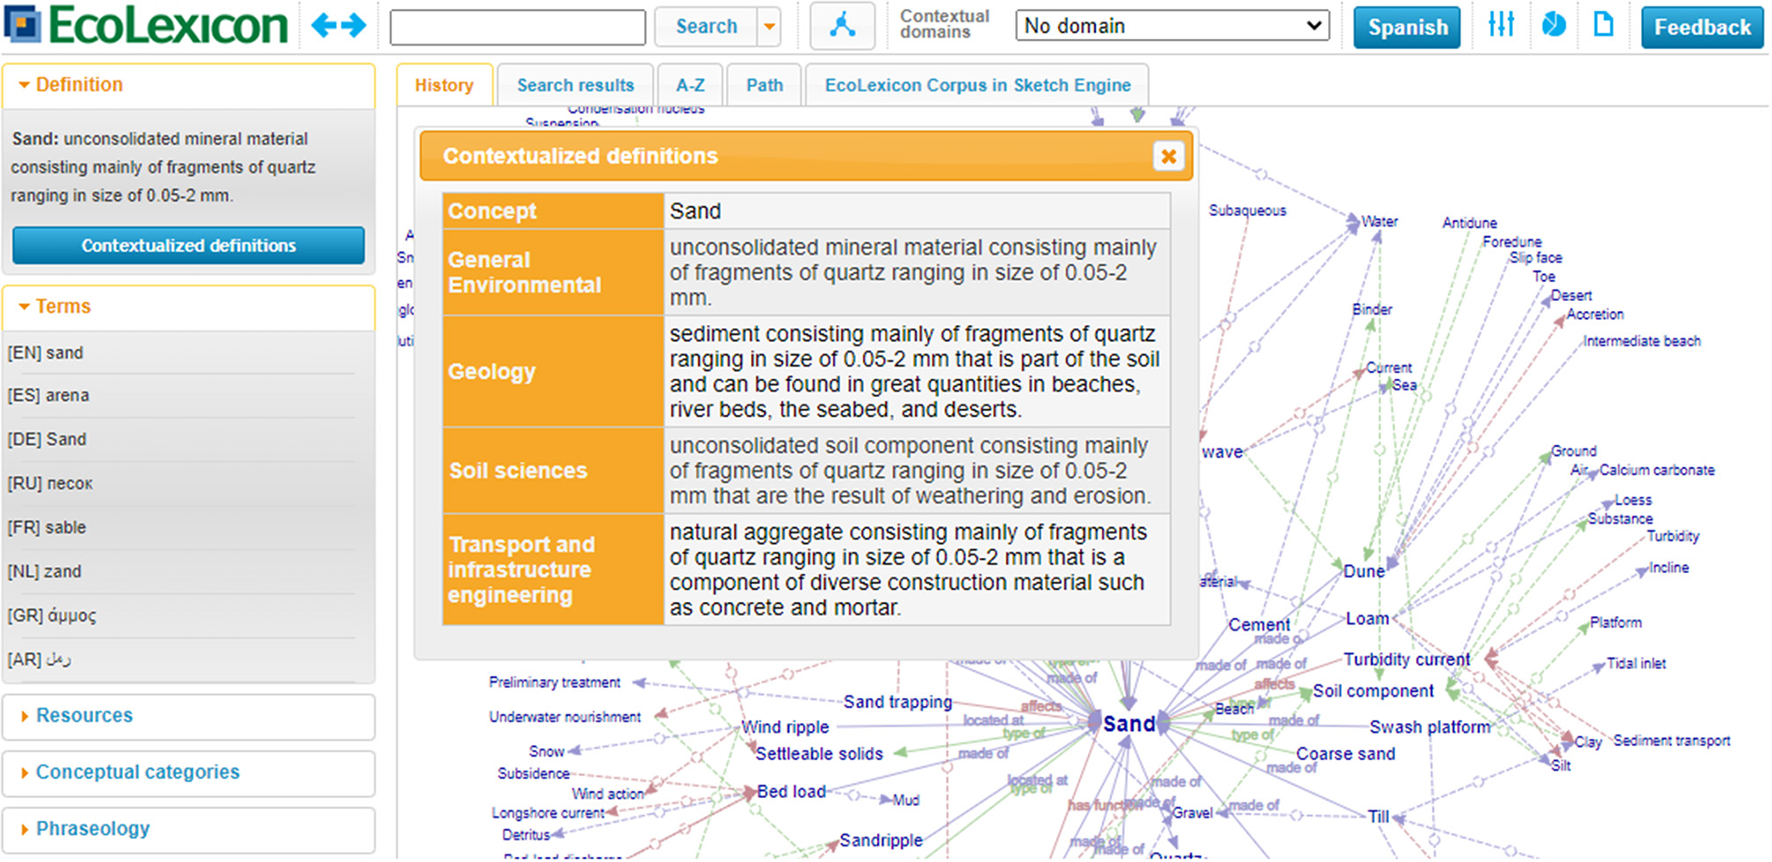Open the Contextual domains dropdown

[1171, 26]
